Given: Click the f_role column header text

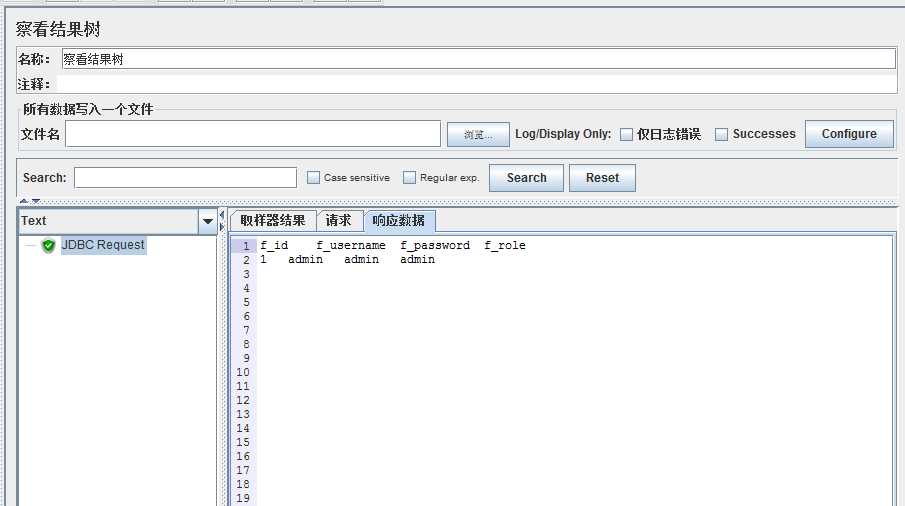Looking at the screenshot, I should tap(505, 246).
